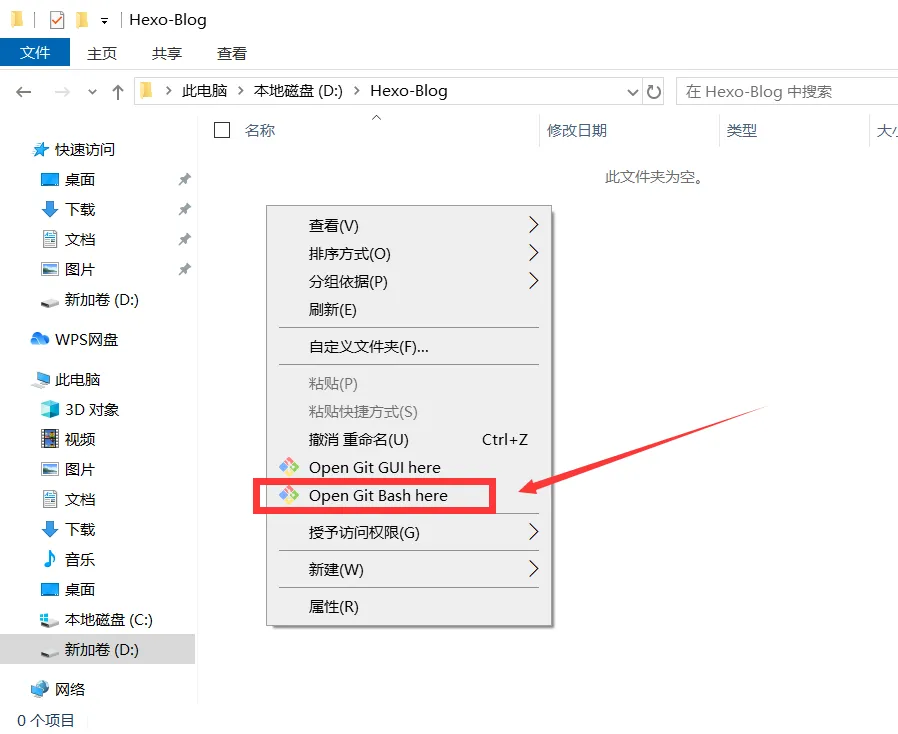The height and width of the screenshot is (734, 898).
Task: Click 本地磁盘 (D:) in the breadcrumb path
Action: (297, 91)
